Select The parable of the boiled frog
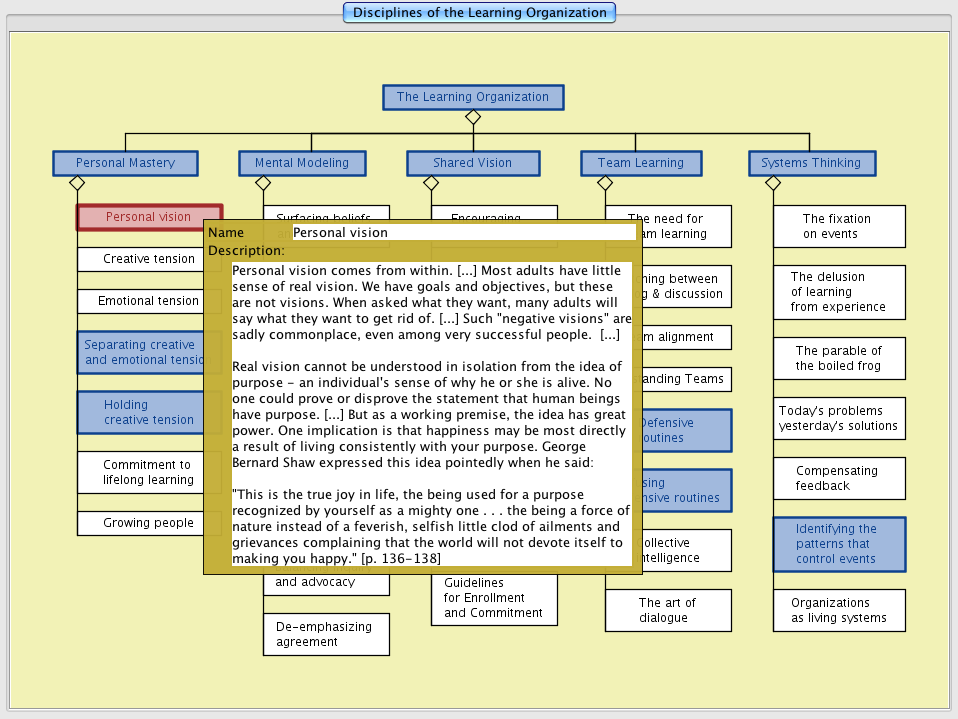 [x=839, y=358]
